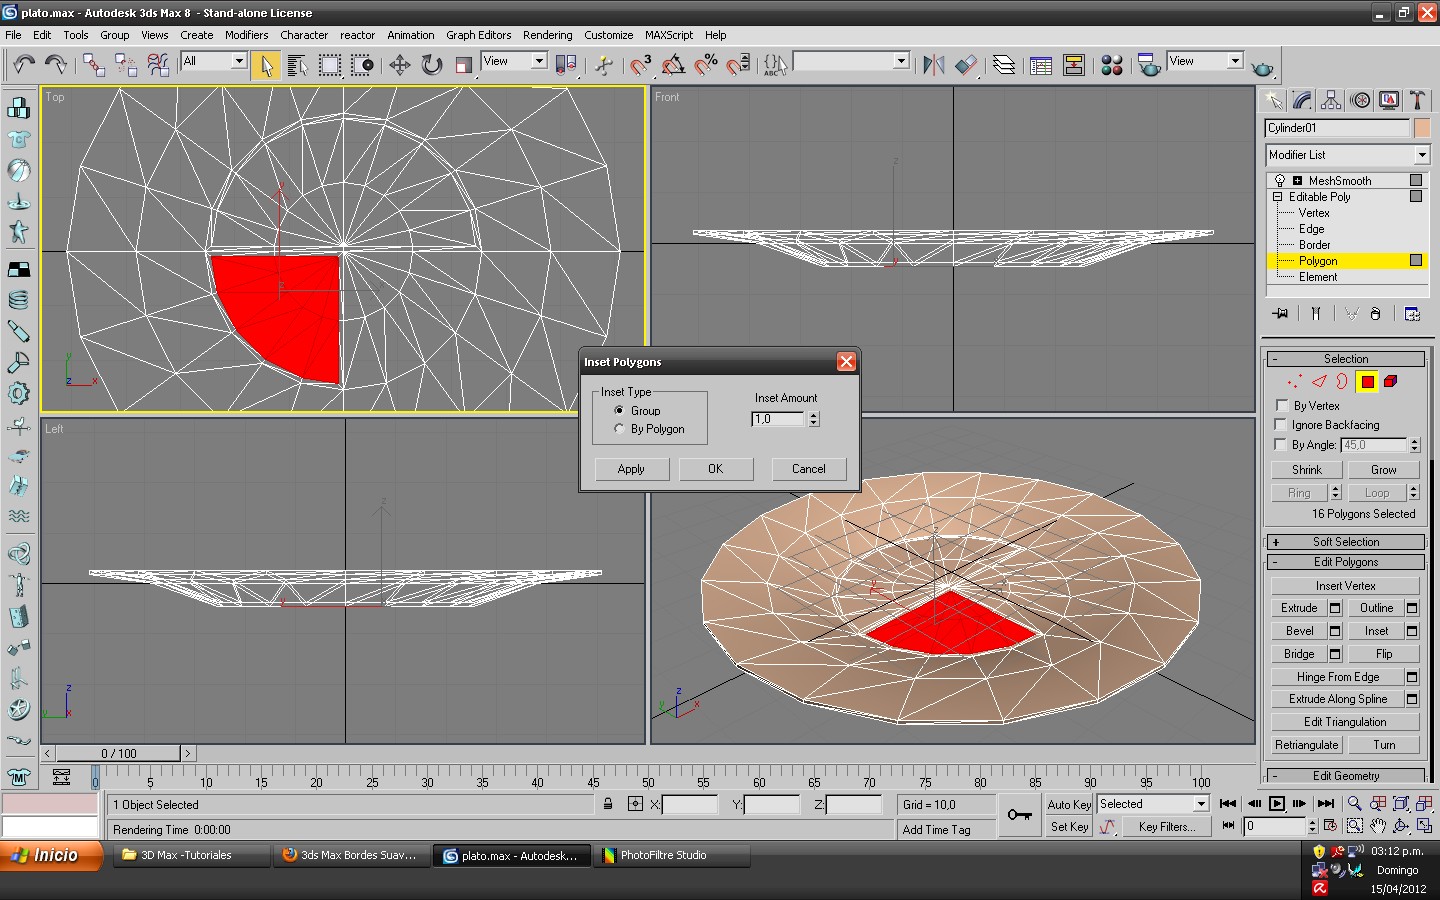The width and height of the screenshot is (1440, 900).
Task: Click Maximize Viewport Toggle icon
Action: click(x=1424, y=826)
